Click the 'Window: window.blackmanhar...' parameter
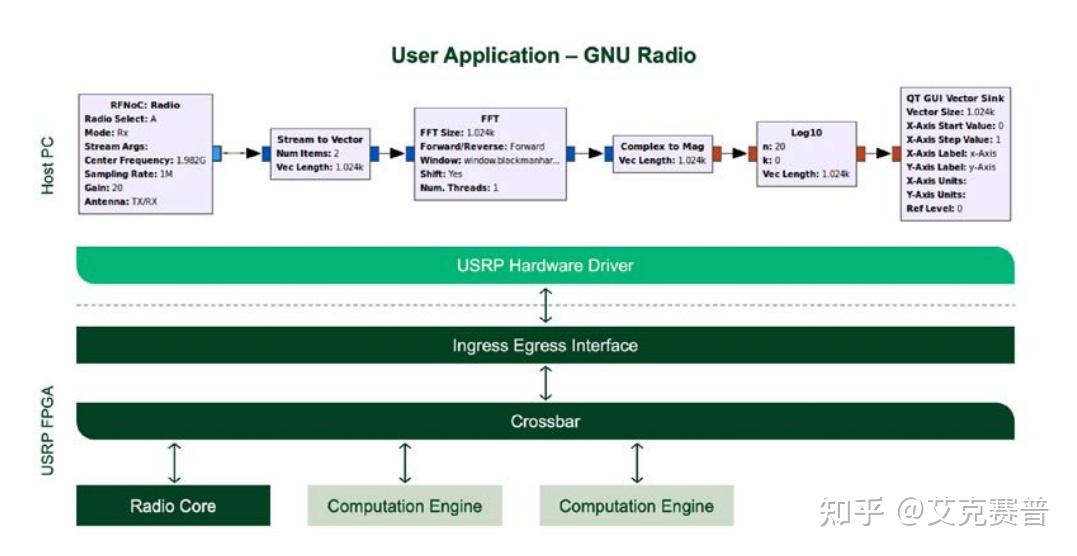The image size is (1077, 556). coord(490,160)
